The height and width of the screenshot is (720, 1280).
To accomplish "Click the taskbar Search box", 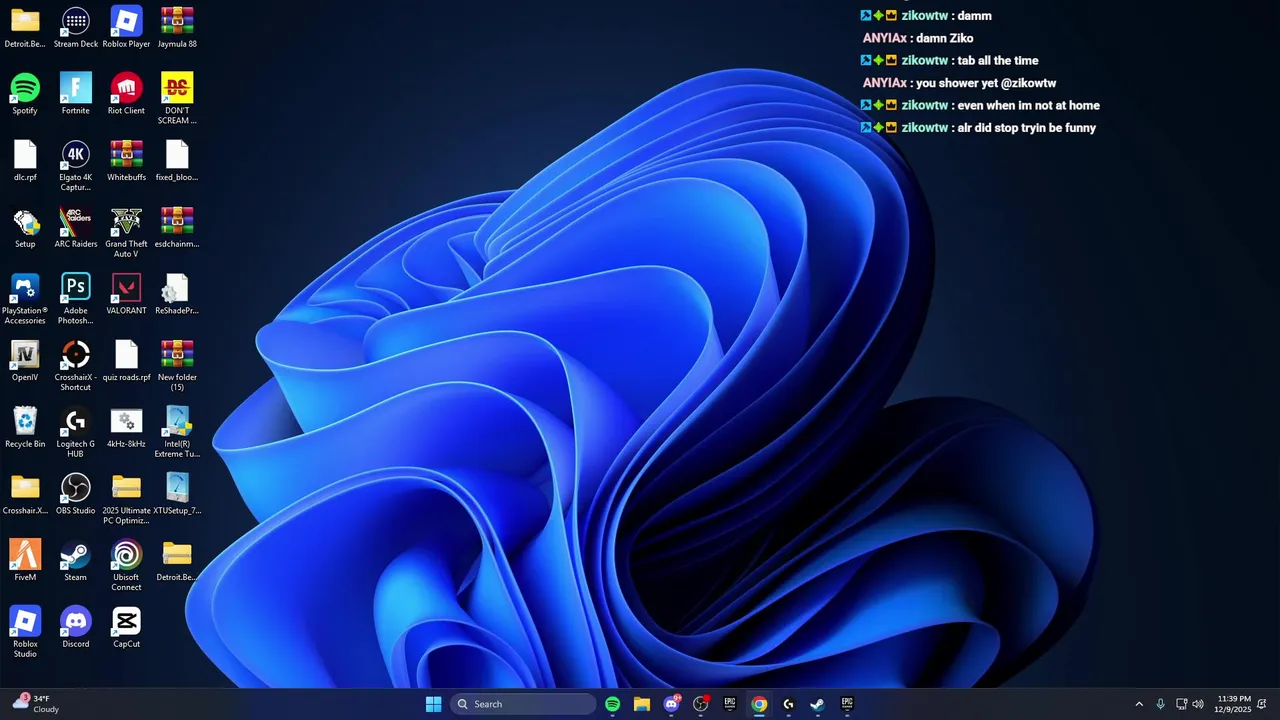I will click(523, 704).
